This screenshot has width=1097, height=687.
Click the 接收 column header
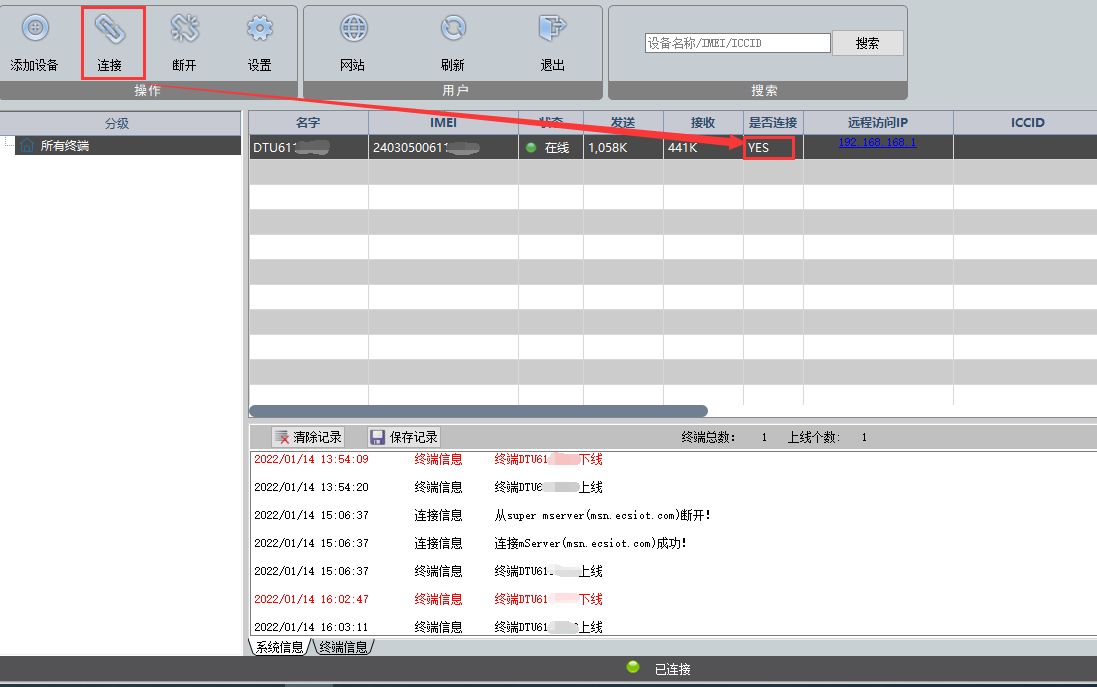(x=703, y=122)
